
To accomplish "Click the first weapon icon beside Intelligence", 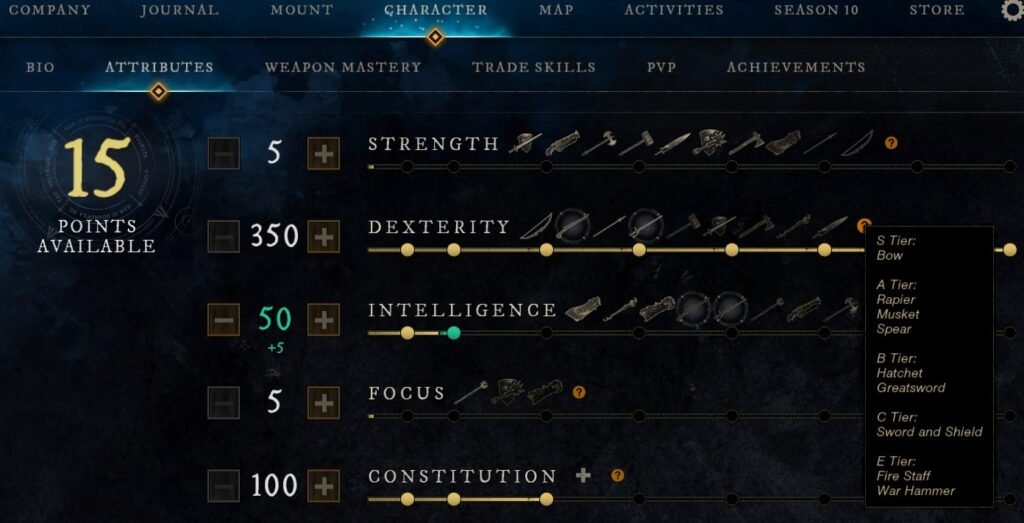I will click(x=583, y=310).
